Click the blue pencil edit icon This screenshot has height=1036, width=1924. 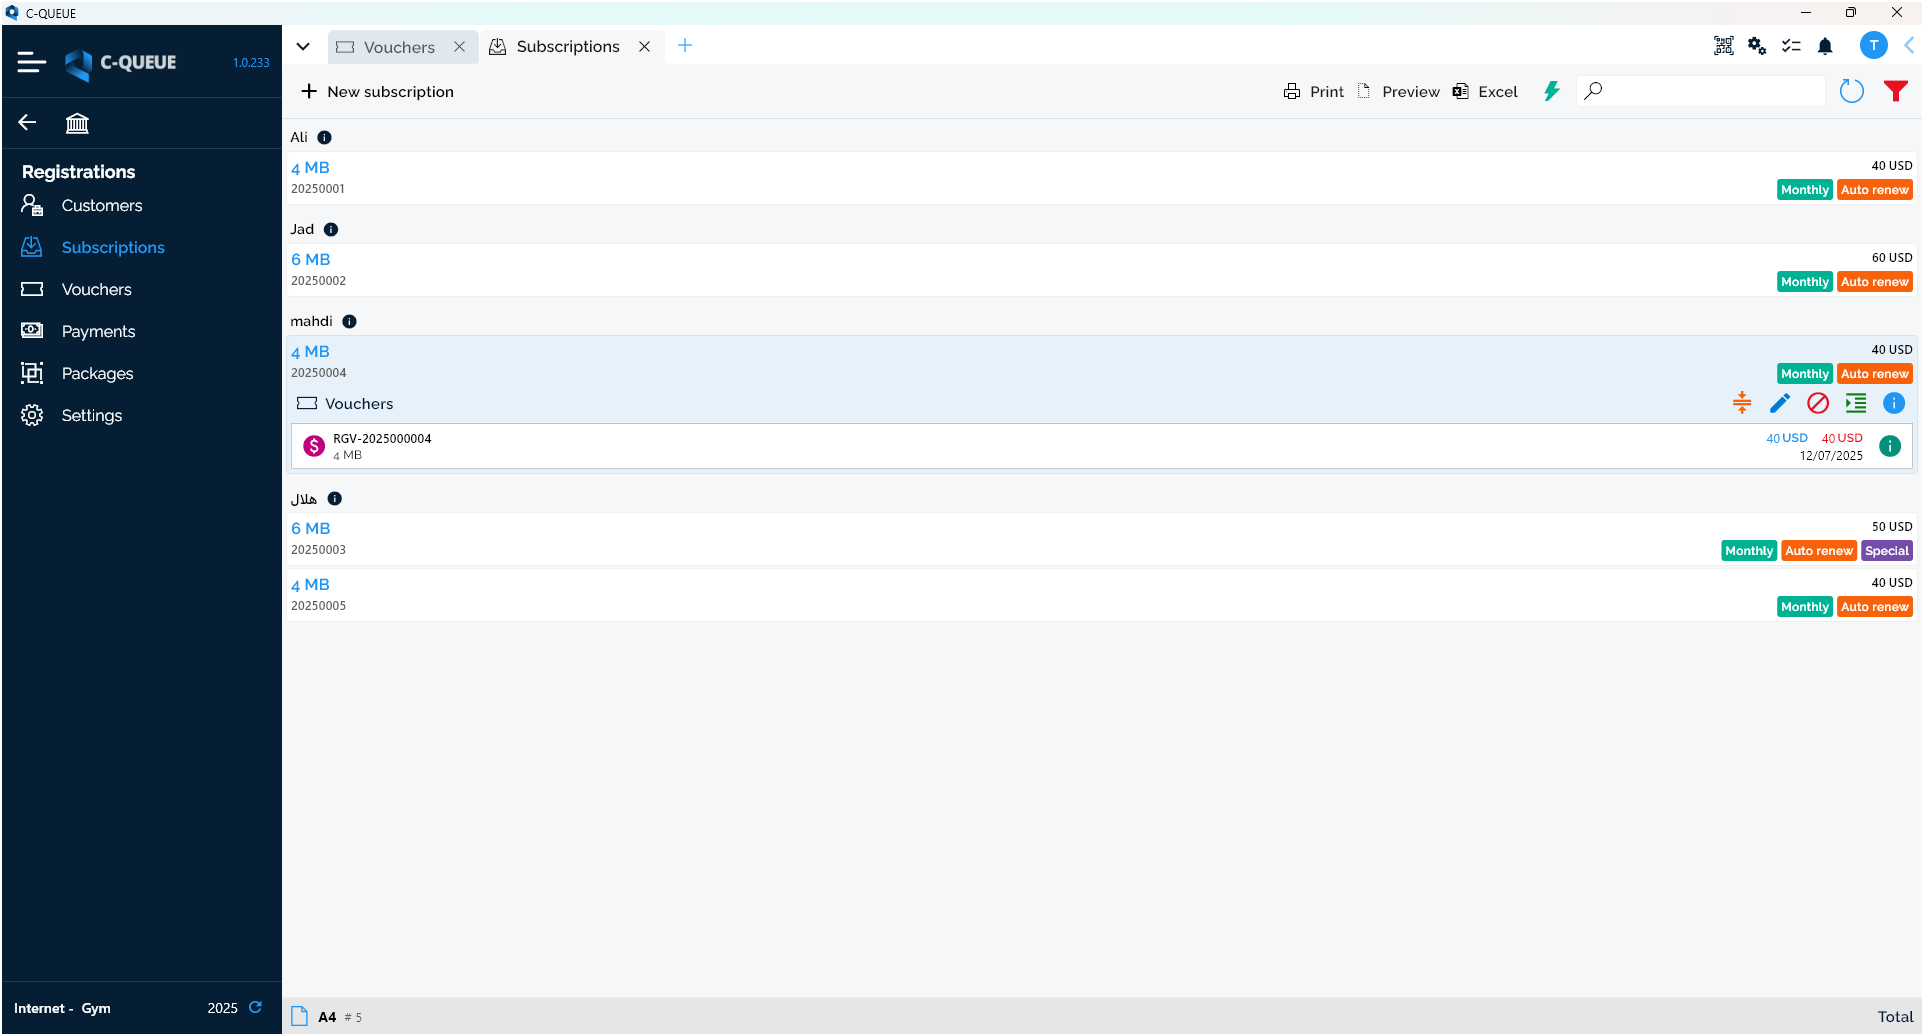click(1780, 403)
